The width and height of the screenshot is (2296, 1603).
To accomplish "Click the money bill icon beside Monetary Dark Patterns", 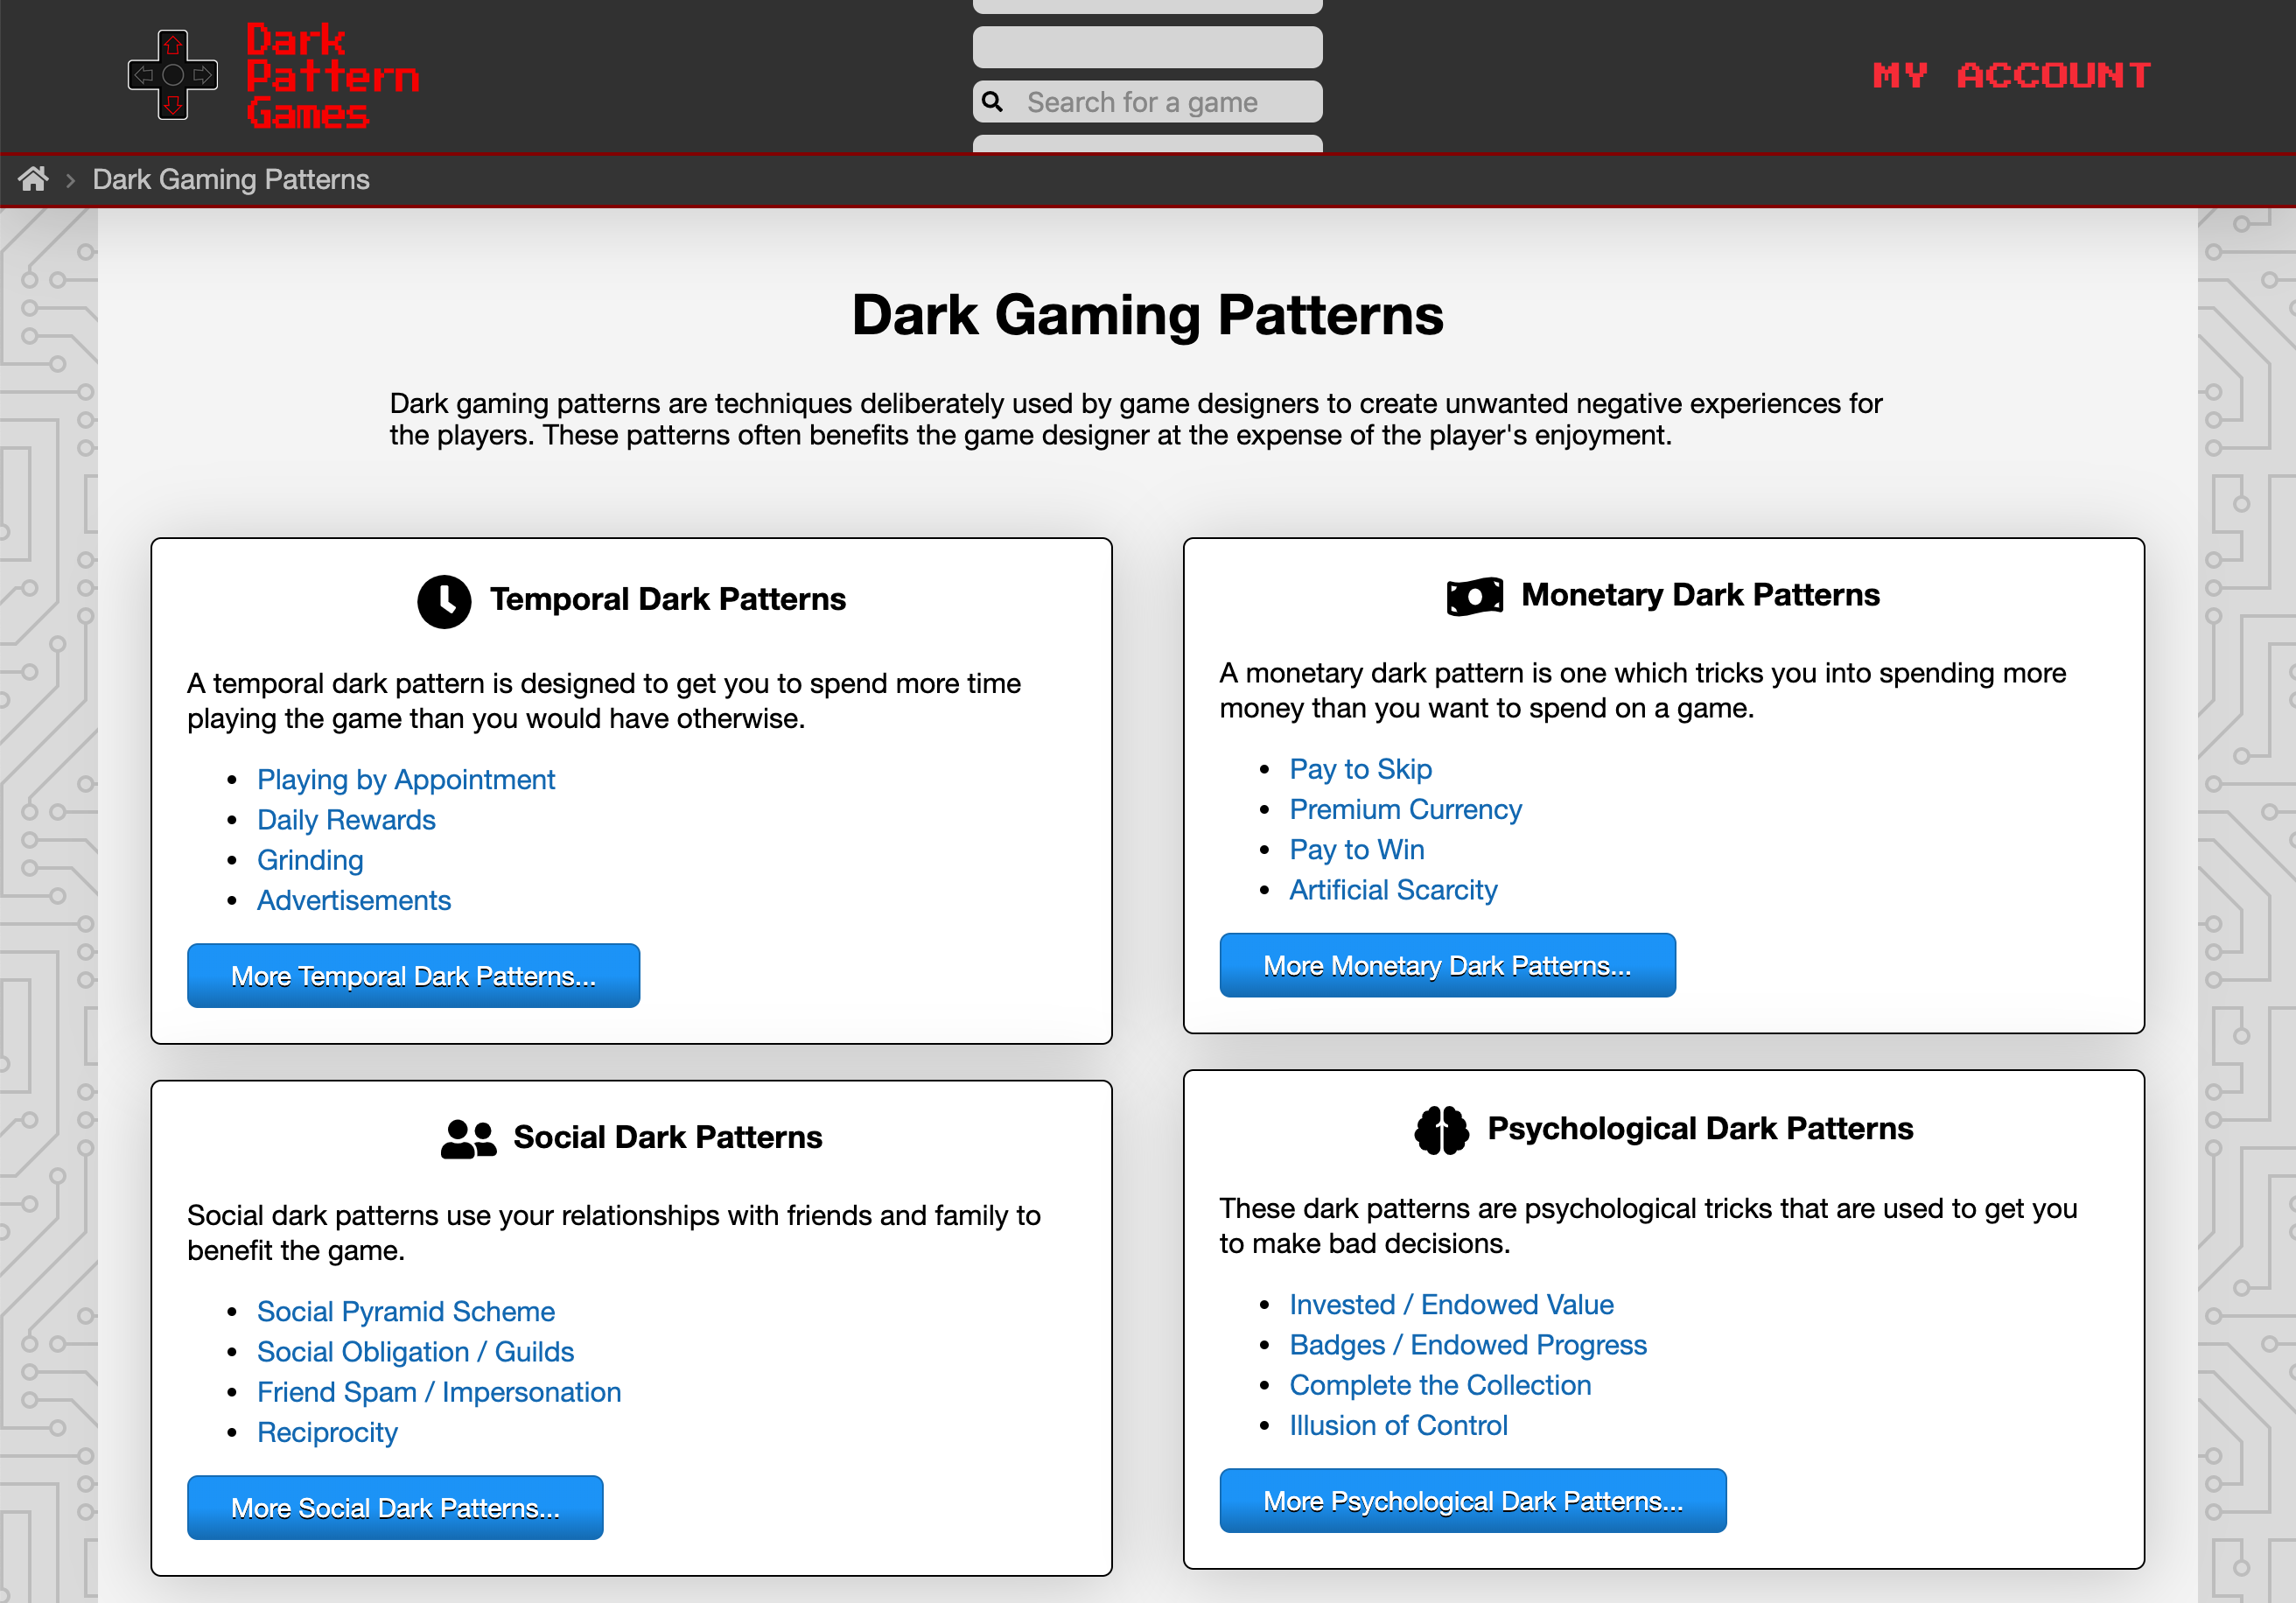I will click(1474, 595).
